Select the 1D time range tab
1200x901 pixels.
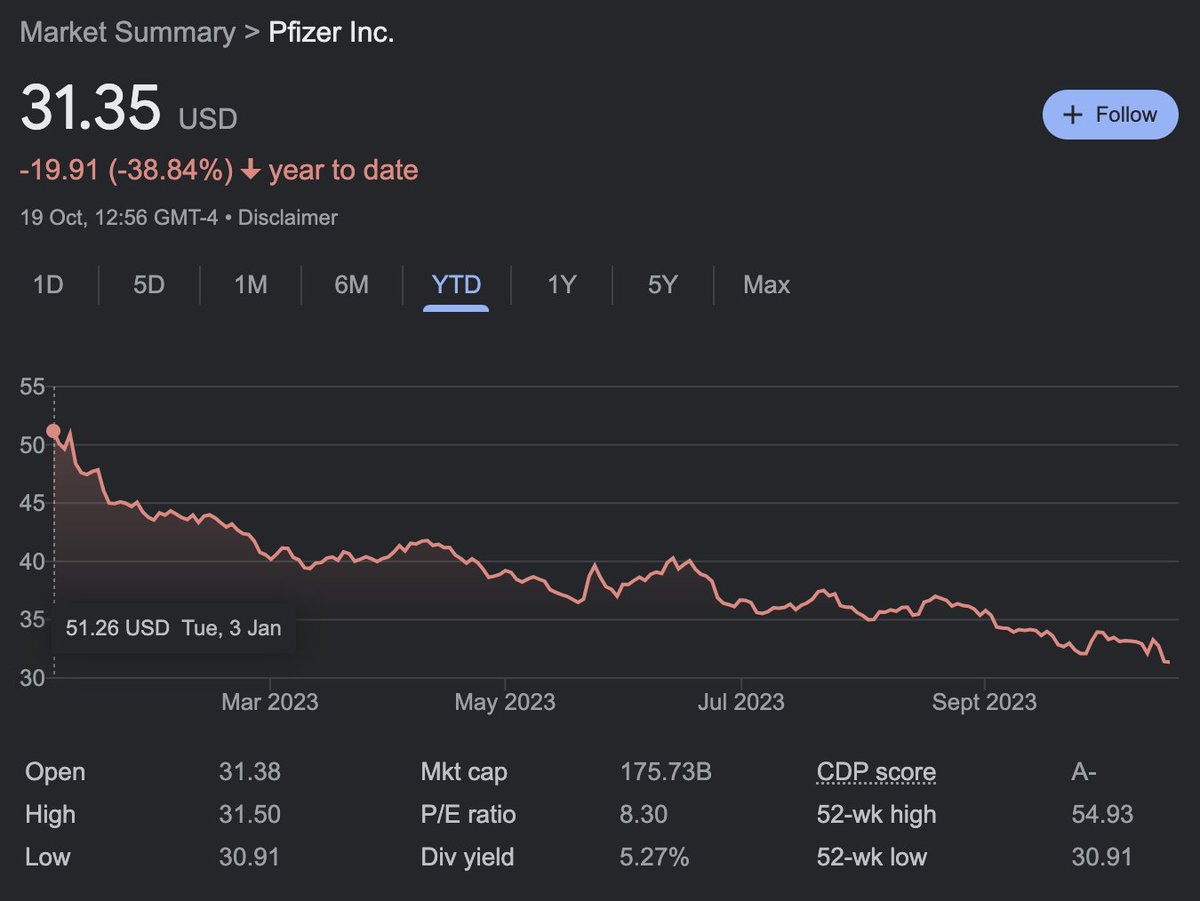pos(48,285)
